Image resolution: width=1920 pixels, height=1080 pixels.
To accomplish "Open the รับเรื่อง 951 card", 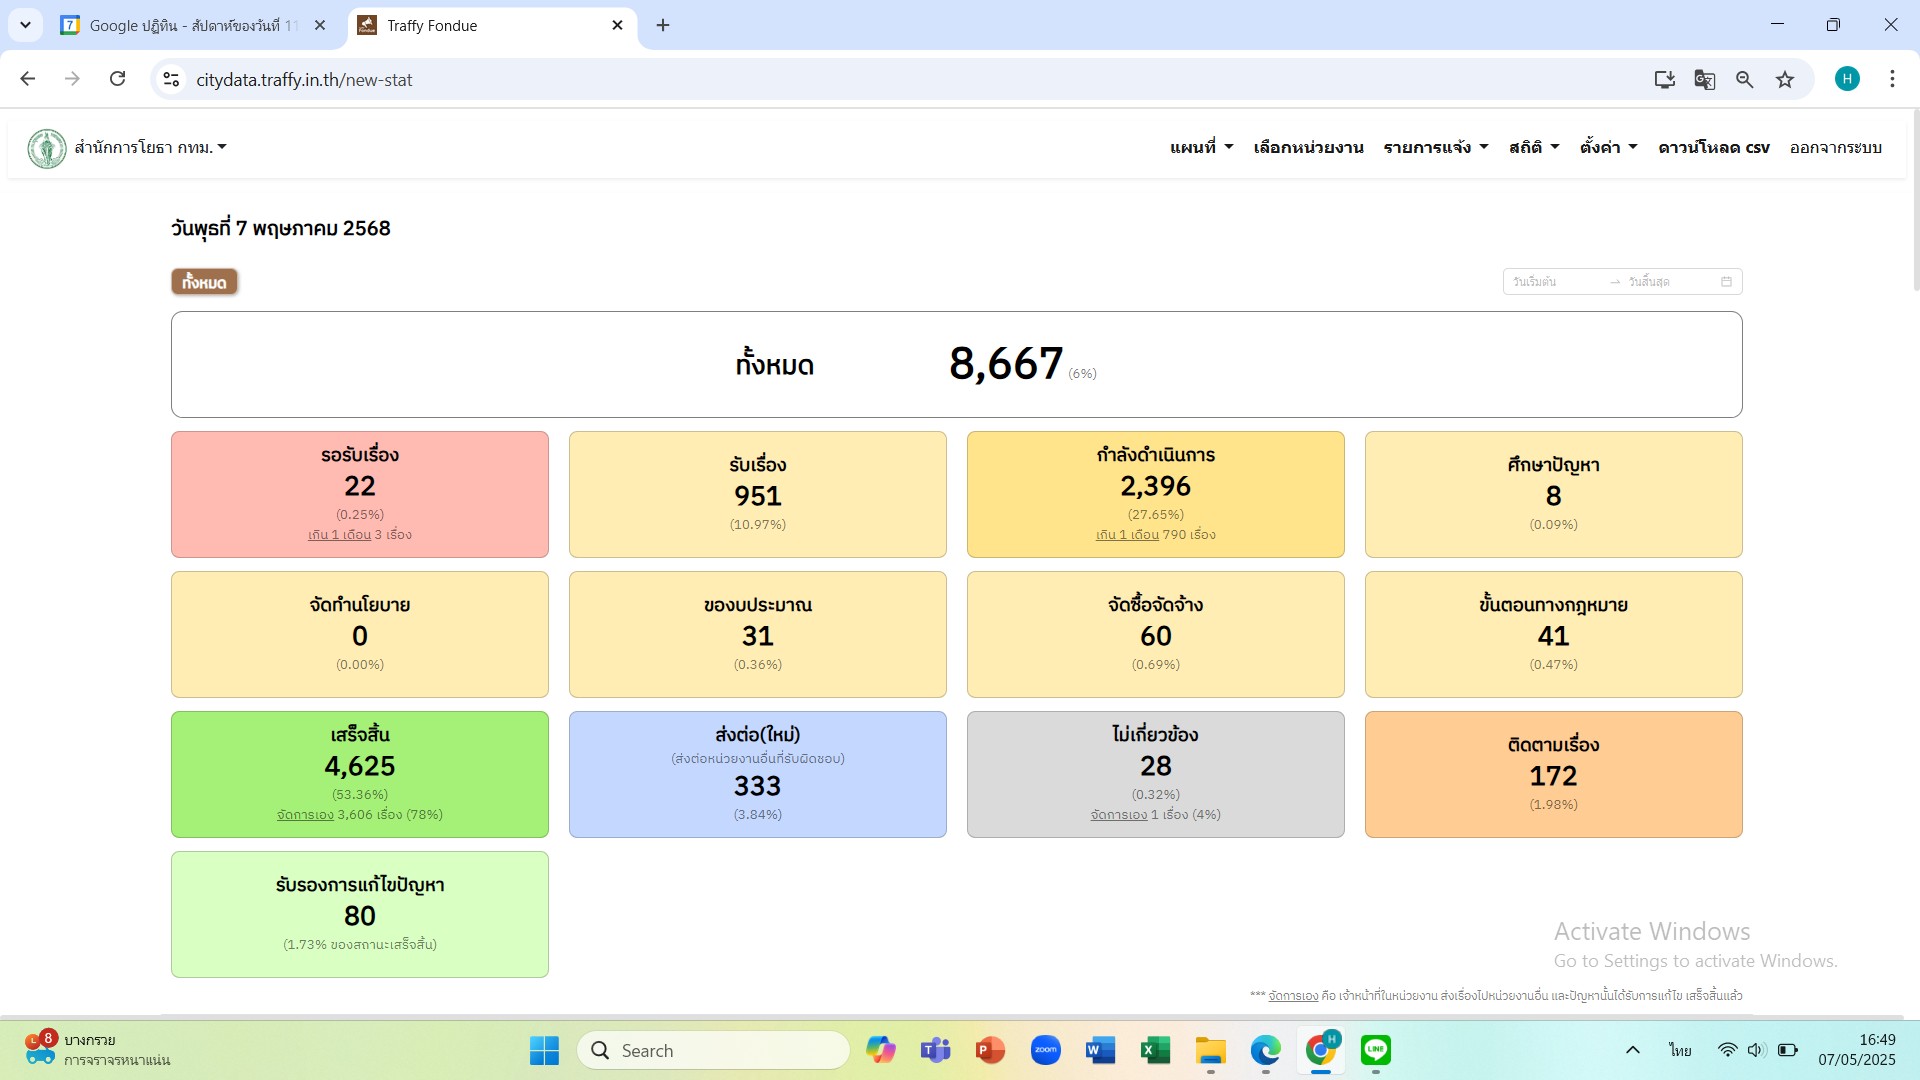I will click(757, 494).
